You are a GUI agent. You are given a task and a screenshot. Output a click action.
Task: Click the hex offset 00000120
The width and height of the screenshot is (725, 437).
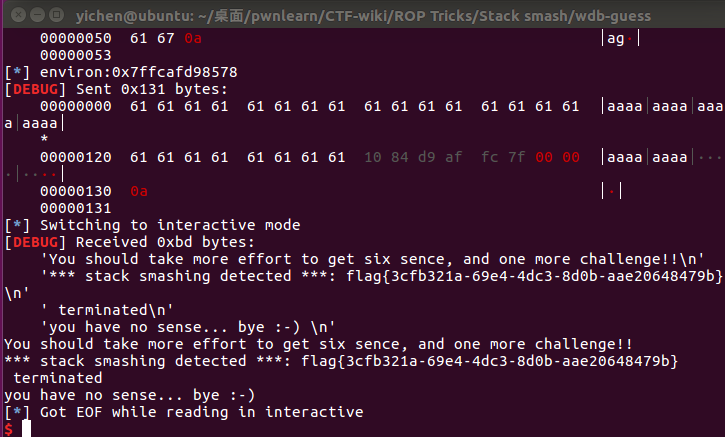[76, 157]
